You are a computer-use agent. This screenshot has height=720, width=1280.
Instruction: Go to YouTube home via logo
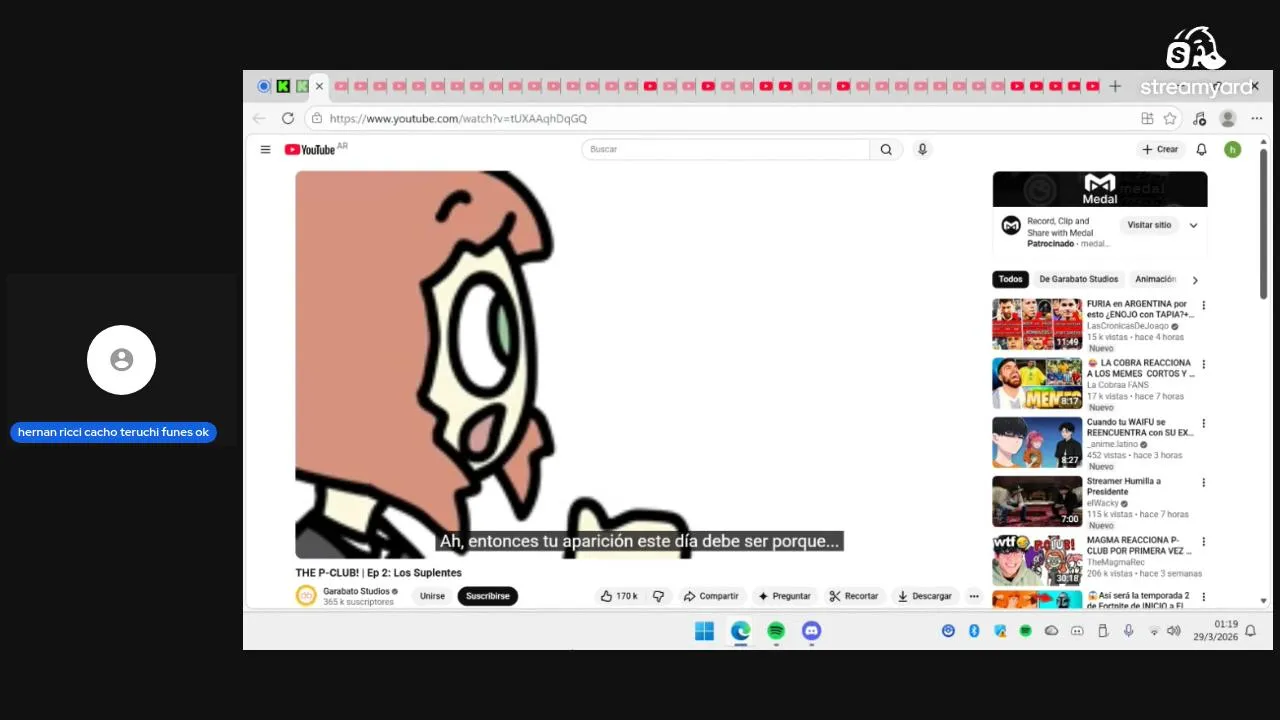pos(310,149)
